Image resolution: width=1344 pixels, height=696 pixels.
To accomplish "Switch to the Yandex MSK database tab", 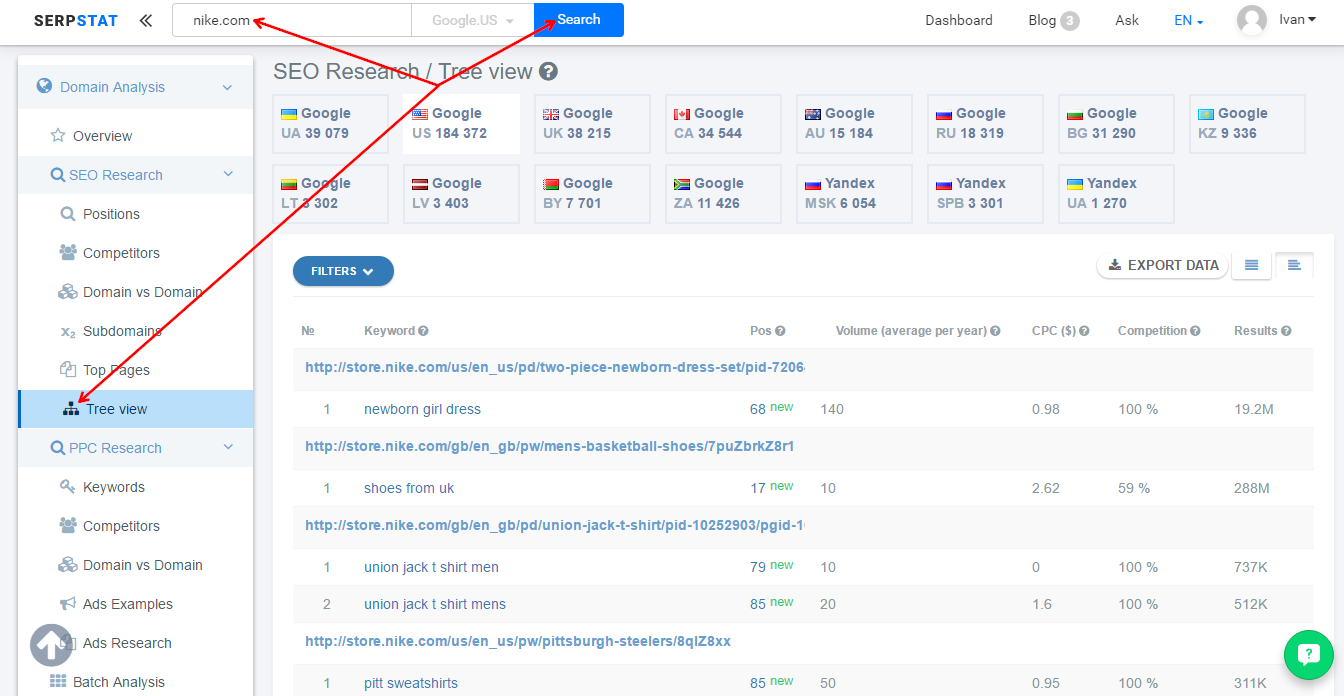I will tap(854, 194).
